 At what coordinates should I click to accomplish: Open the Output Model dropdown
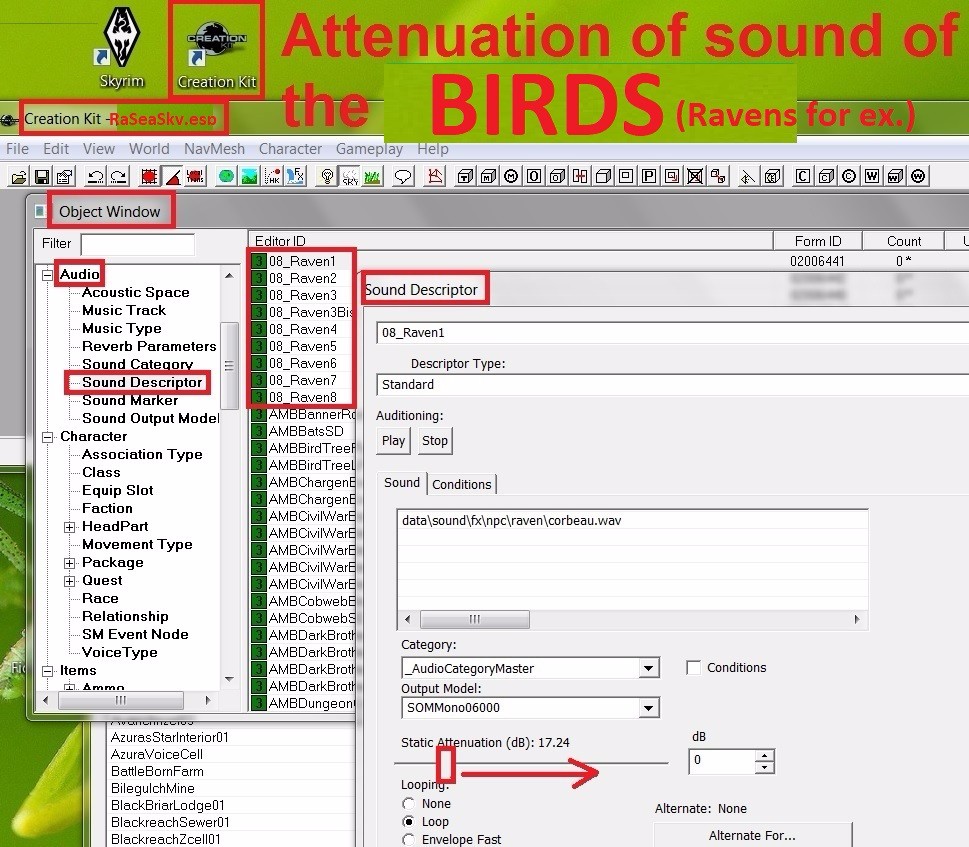[649, 708]
